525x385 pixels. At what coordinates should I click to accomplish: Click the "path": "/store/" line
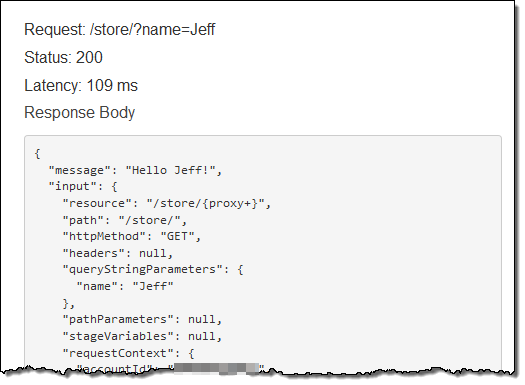(x=125, y=220)
